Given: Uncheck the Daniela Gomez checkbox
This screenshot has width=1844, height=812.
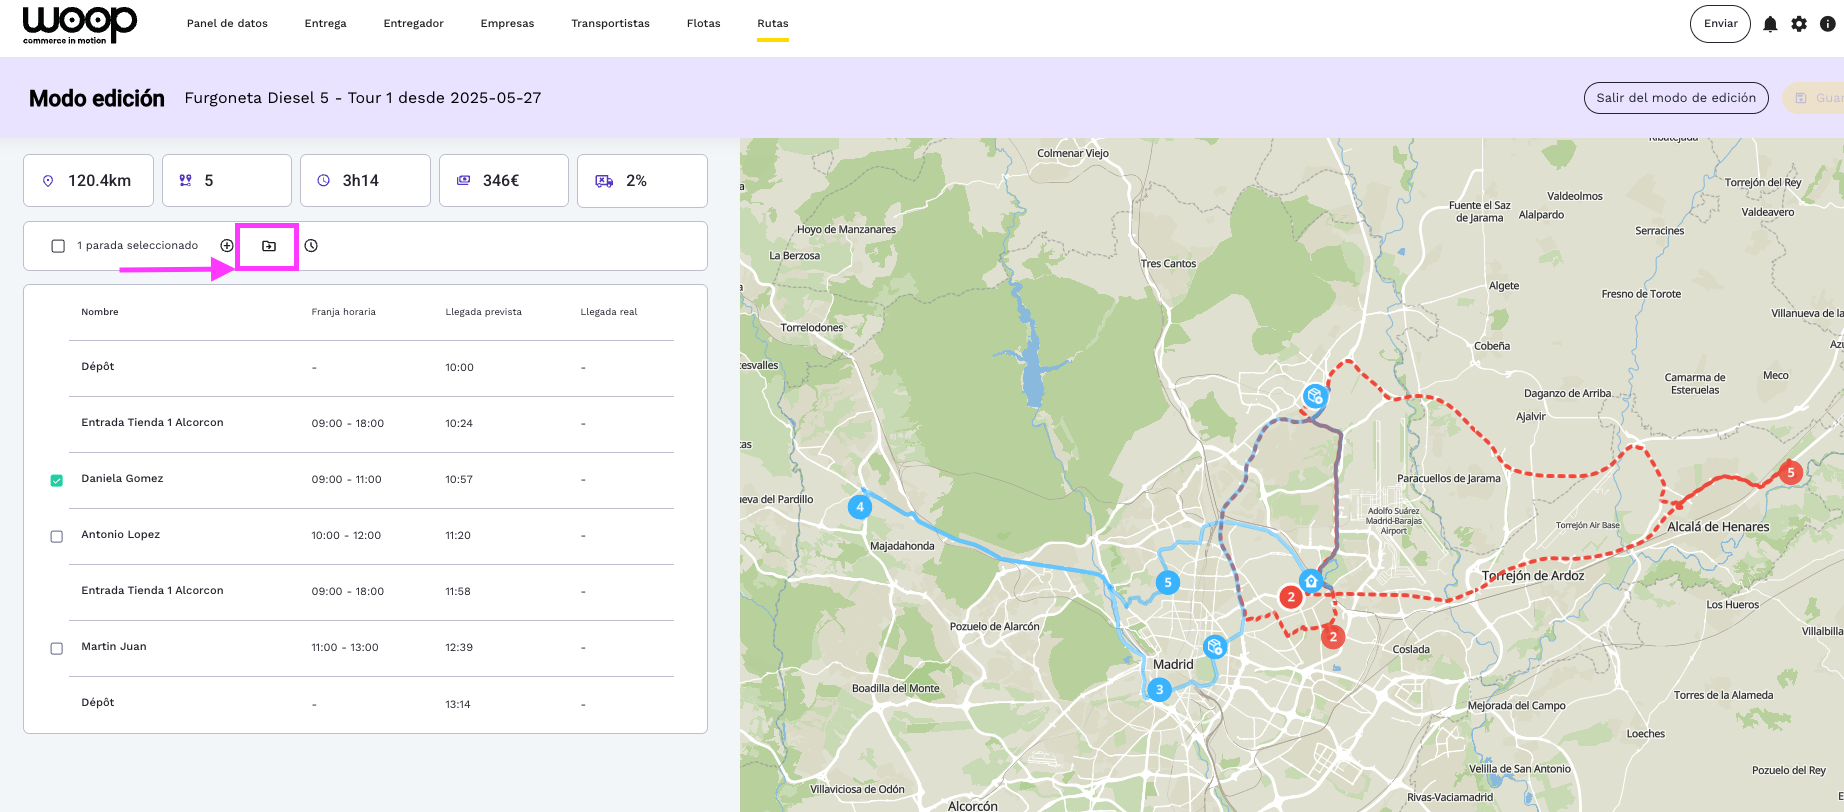Looking at the screenshot, I should (x=57, y=481).
